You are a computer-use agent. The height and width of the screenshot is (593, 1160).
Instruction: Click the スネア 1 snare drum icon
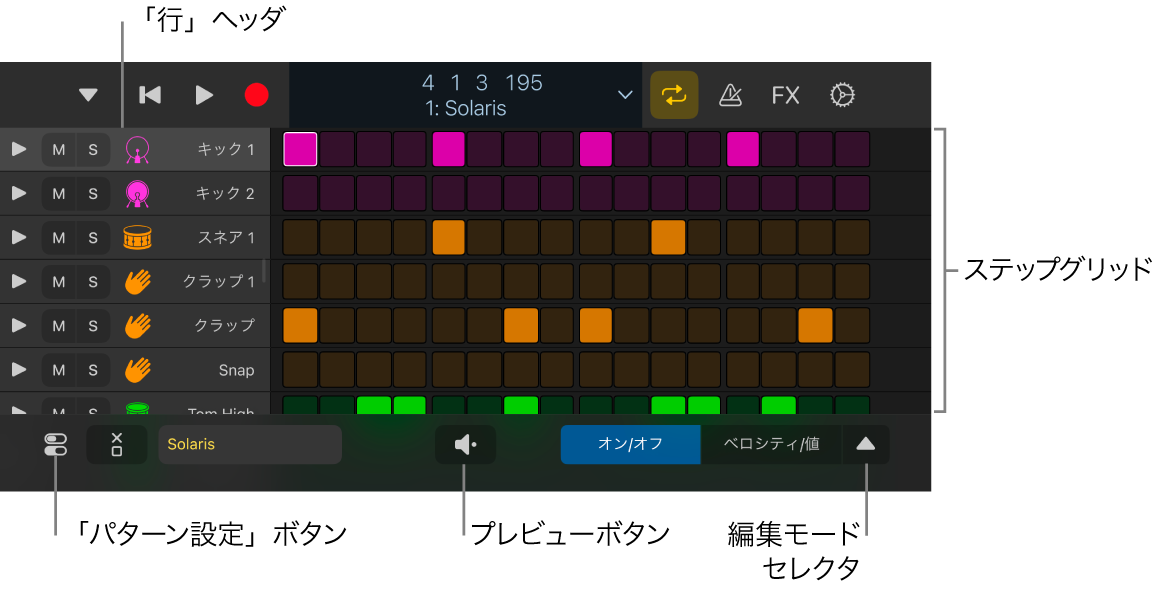pyautogui.click(x=137, y=237)
